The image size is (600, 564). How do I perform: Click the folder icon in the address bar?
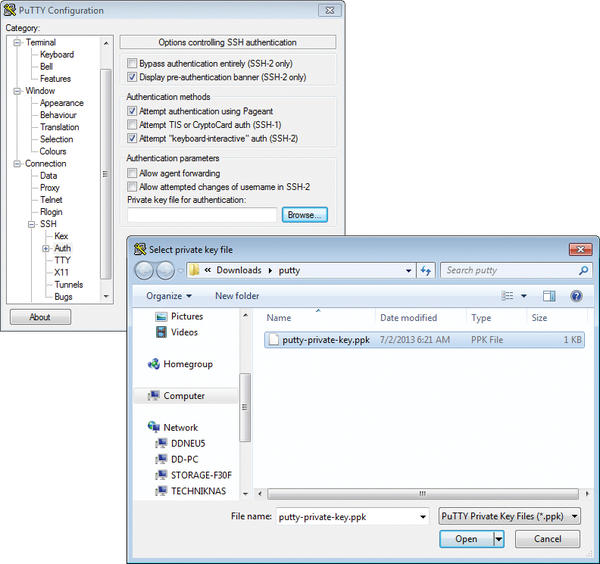(194, 270)
